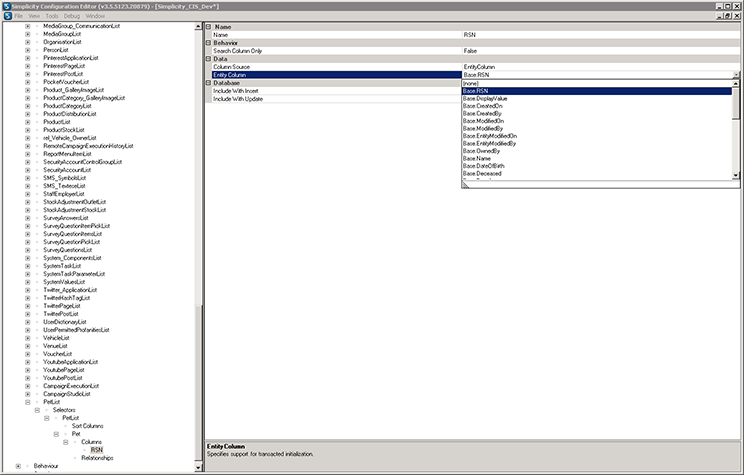This screenshot has height=475, width=744.
Task: Expand the MediaGroupList tree node
Action: point(28,34)
